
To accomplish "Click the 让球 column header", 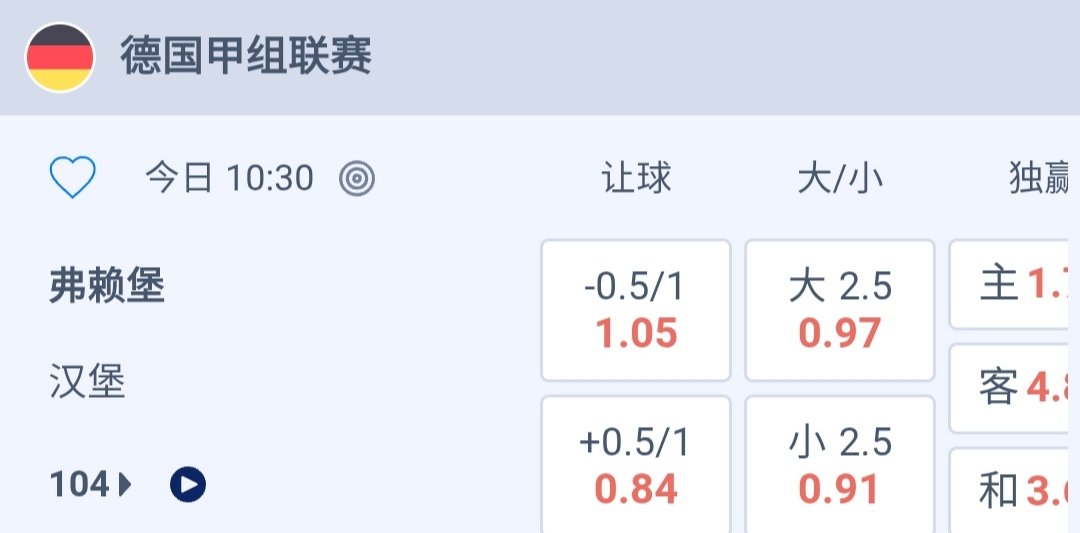I will 636,179.
